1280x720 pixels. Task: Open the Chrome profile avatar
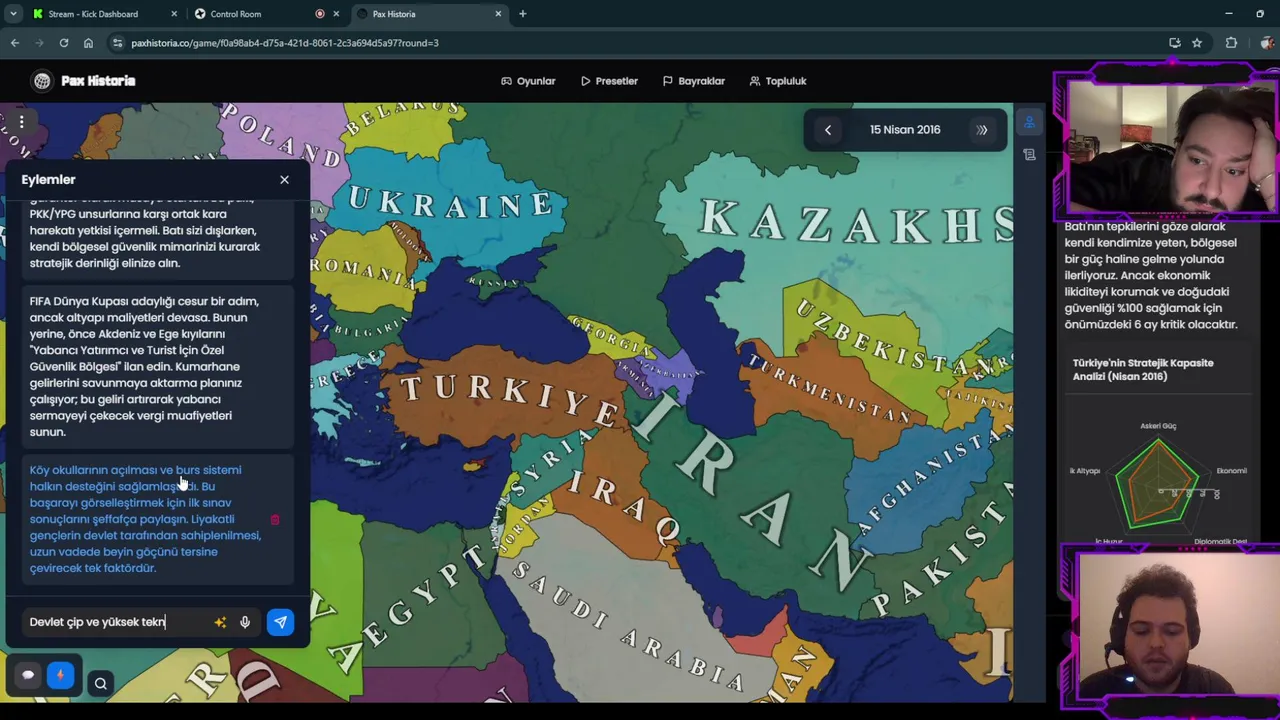pos(1267,43)
